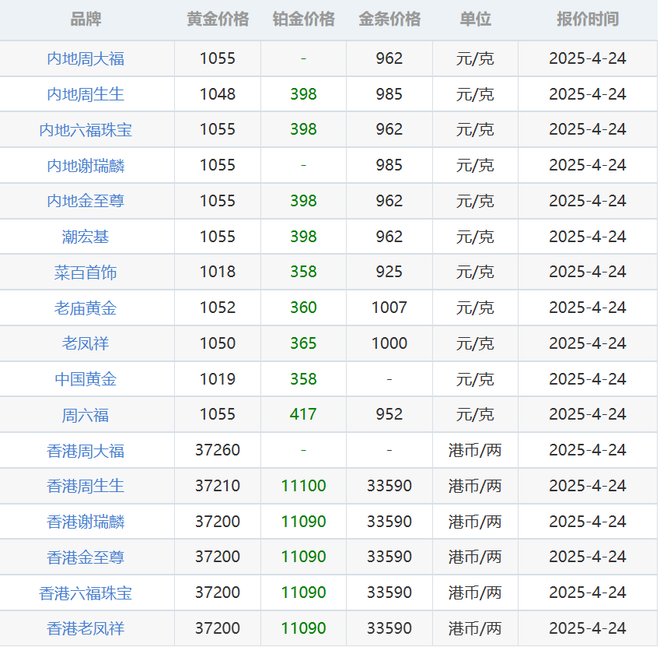Select gold price 1052 in 老庙黄金 row
This screenshot has height=647, width=660.
tap(218, 307)
